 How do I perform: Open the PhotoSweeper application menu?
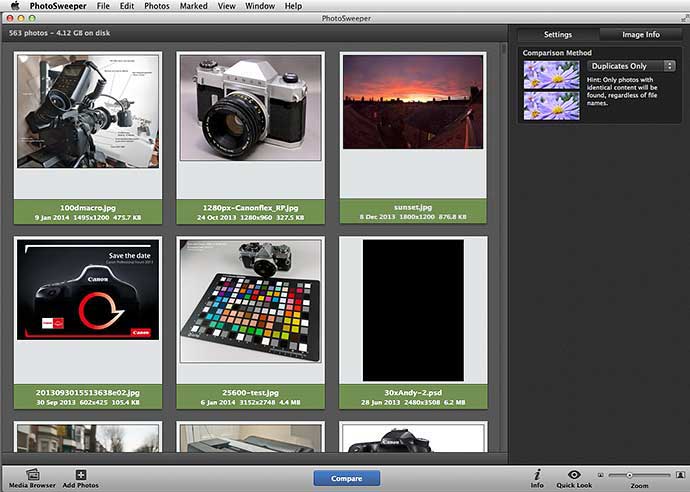(x=58, y=6)
